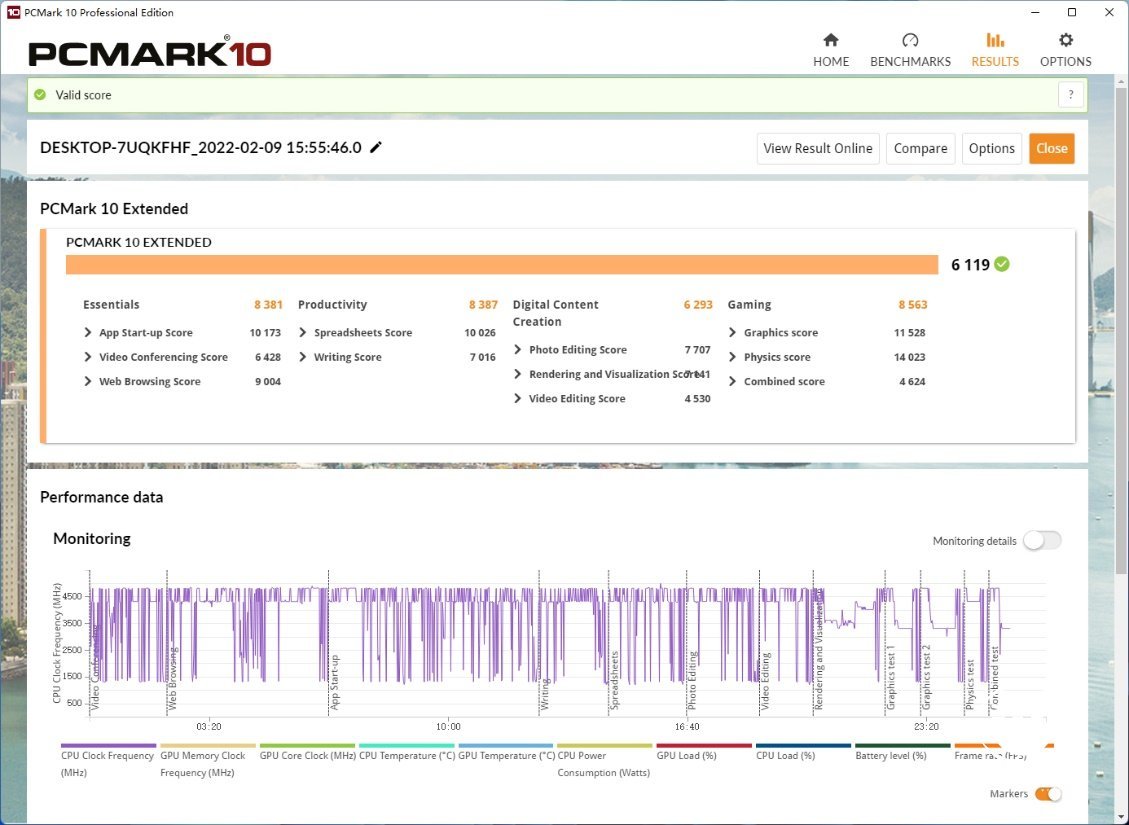Toggle GPU Temperature legend series
The height and width of the screenshot is (825, 1129).
[506, 754]
